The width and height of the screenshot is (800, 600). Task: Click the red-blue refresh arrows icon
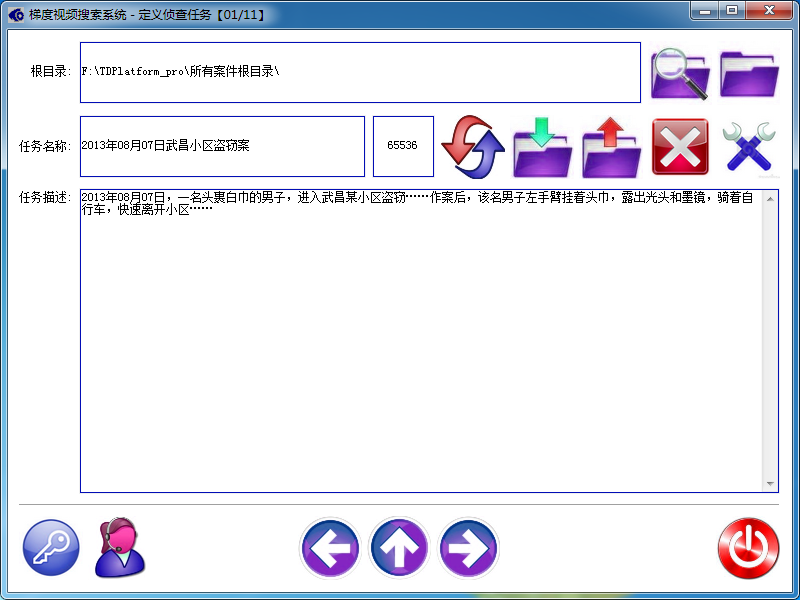click(x=472, y=147)
